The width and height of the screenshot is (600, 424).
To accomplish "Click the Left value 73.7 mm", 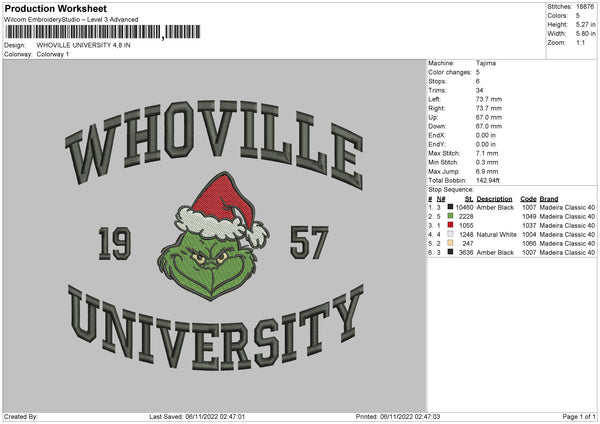I will [489, 99].
